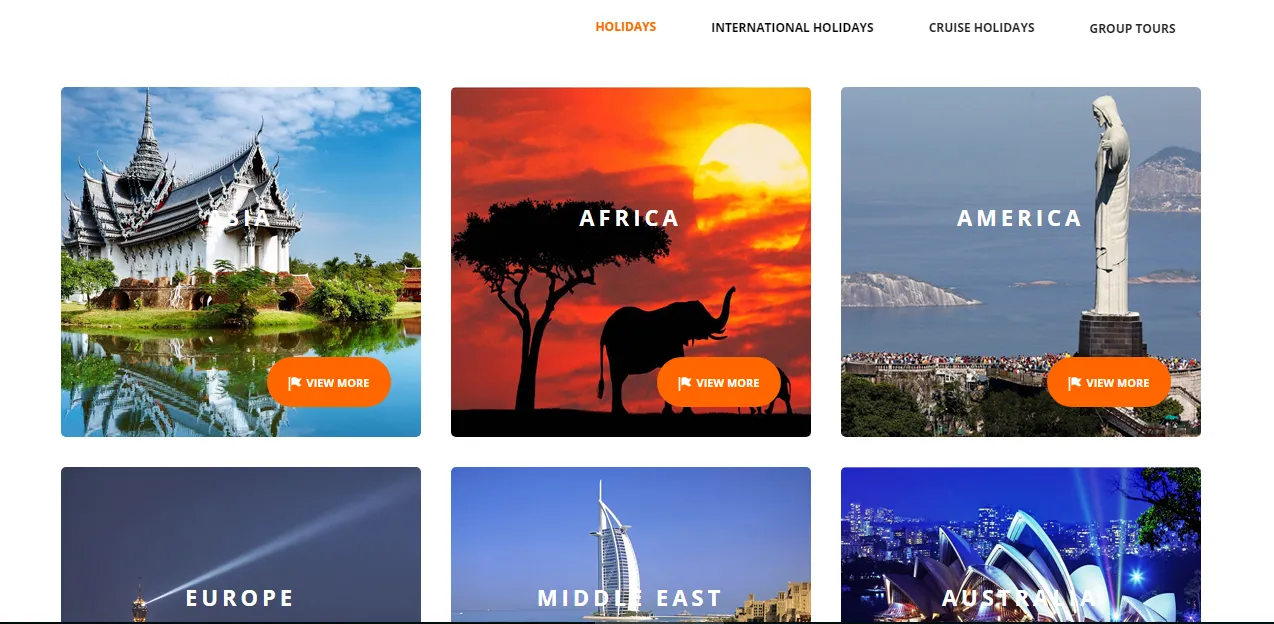Click the flag icon on Asia's View More
The height and width of the screenshot is (624, 1274).
click(x=295, y=383)
